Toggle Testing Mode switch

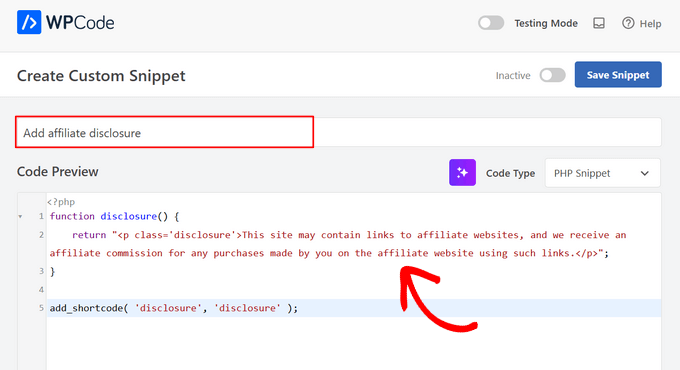[491, 23]
